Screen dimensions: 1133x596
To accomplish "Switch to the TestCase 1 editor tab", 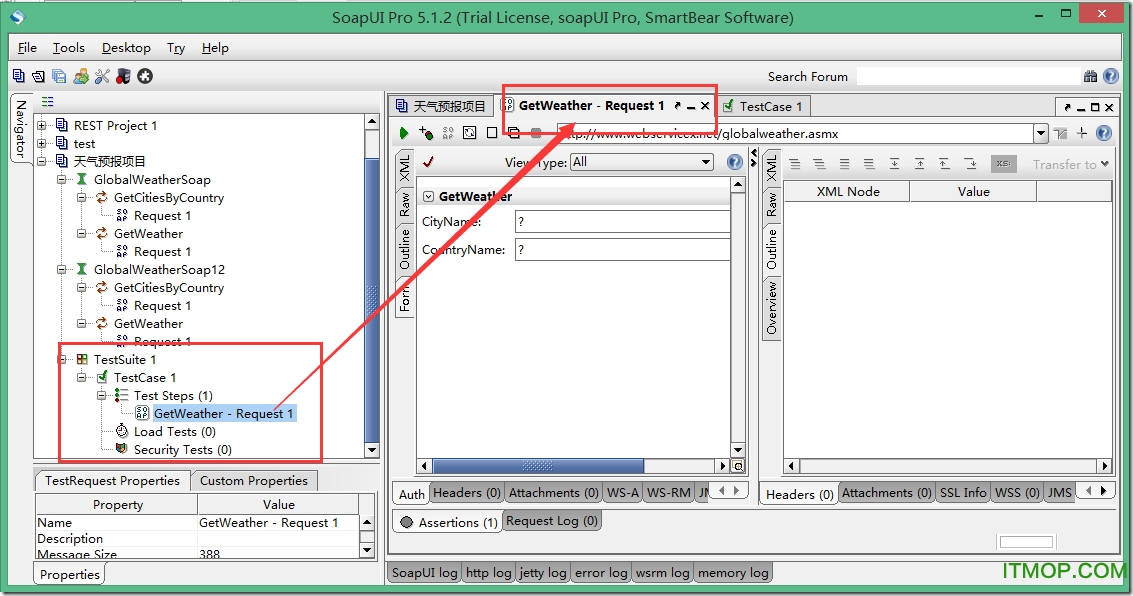I will 764,106.
